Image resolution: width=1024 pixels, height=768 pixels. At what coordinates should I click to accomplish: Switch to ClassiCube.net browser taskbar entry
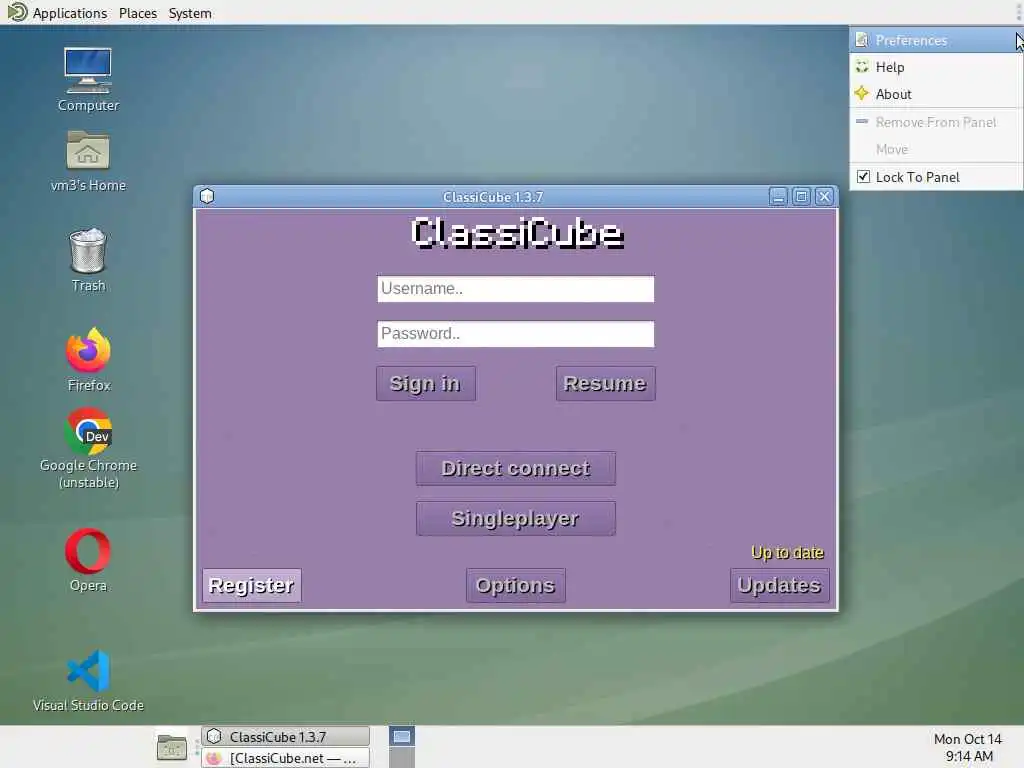point(285,758)
